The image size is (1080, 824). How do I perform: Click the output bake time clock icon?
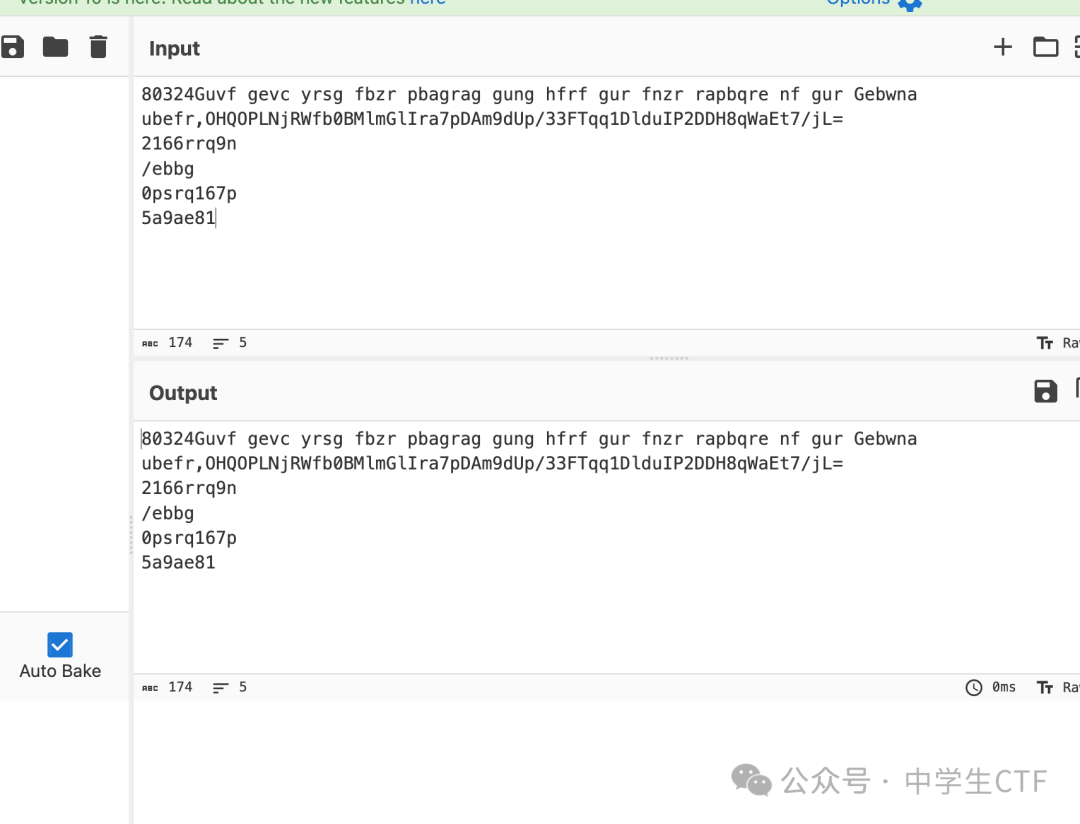(x=973, y=688)
